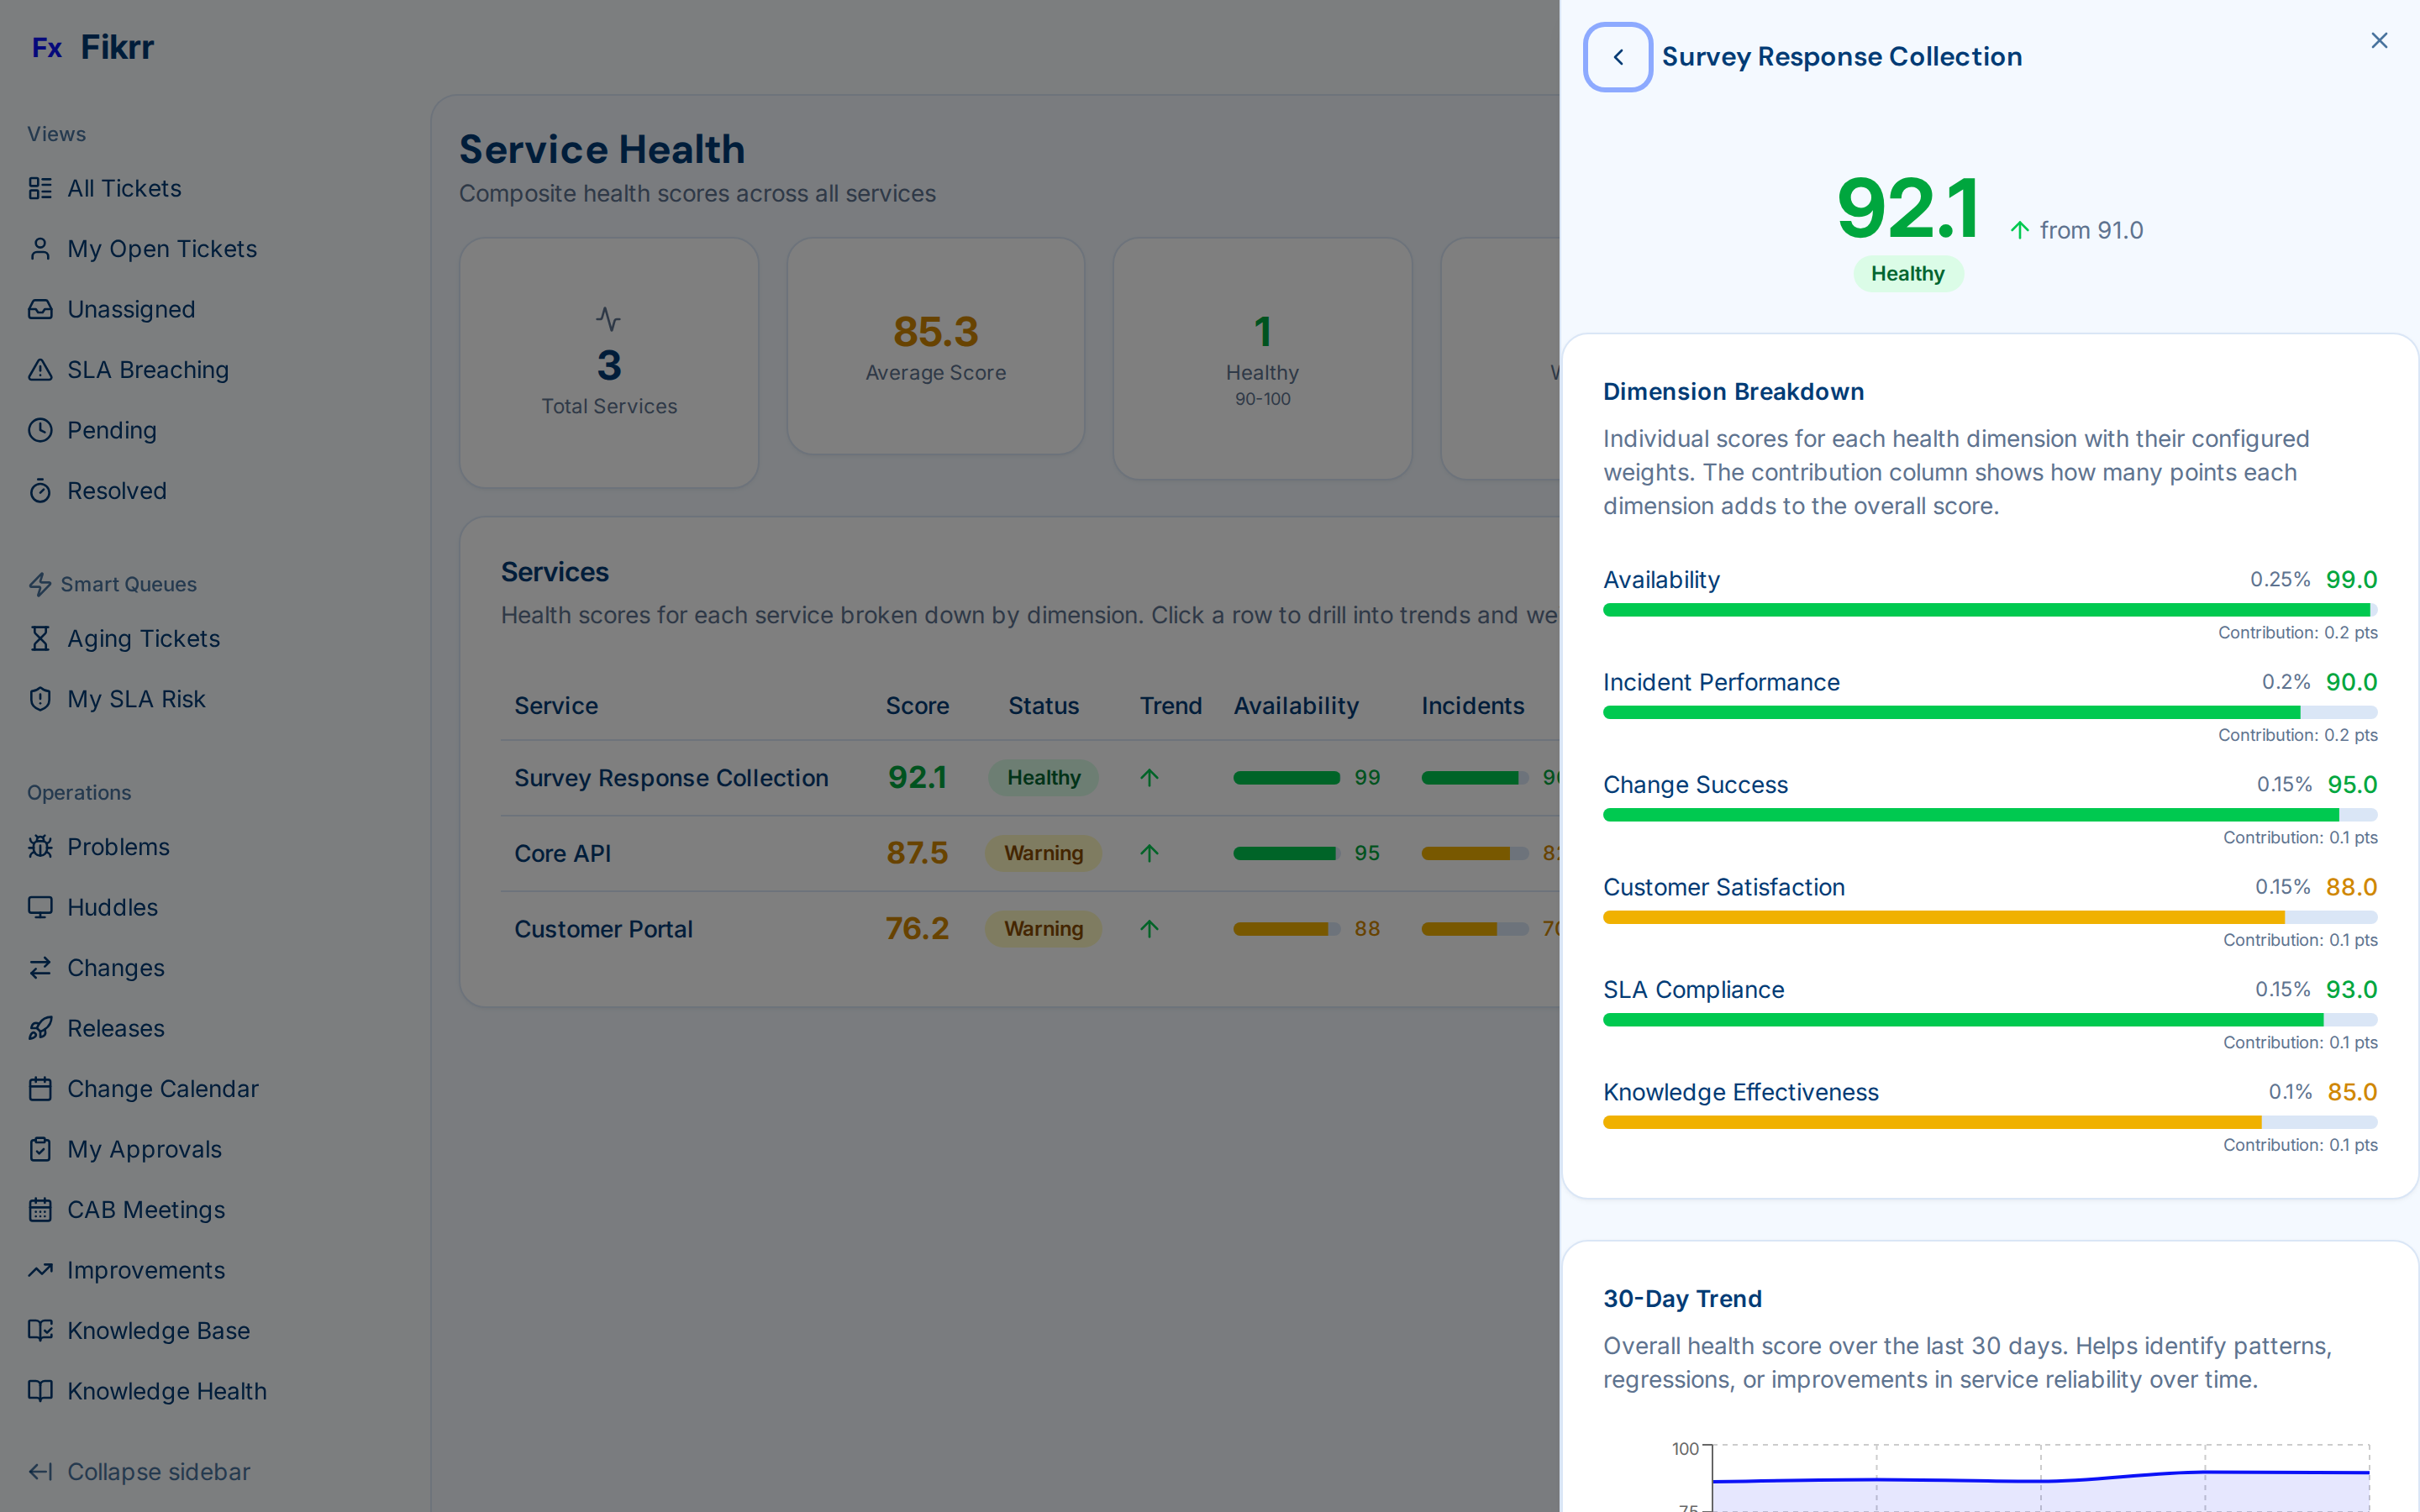Click the Pending clock icon

pos(40,430)
